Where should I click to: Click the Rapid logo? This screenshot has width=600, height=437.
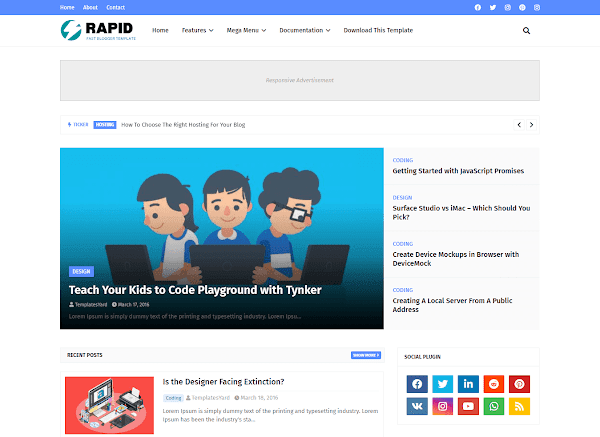(x=98, y=30)
